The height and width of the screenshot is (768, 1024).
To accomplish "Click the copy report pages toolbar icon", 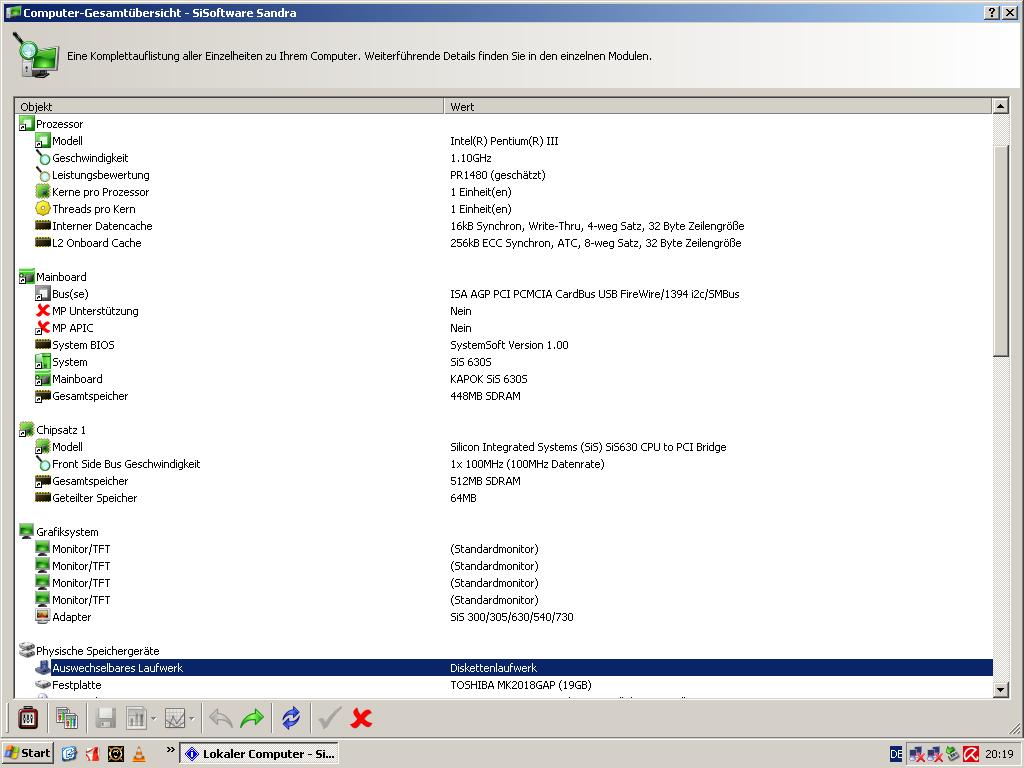I will (67, 718).
